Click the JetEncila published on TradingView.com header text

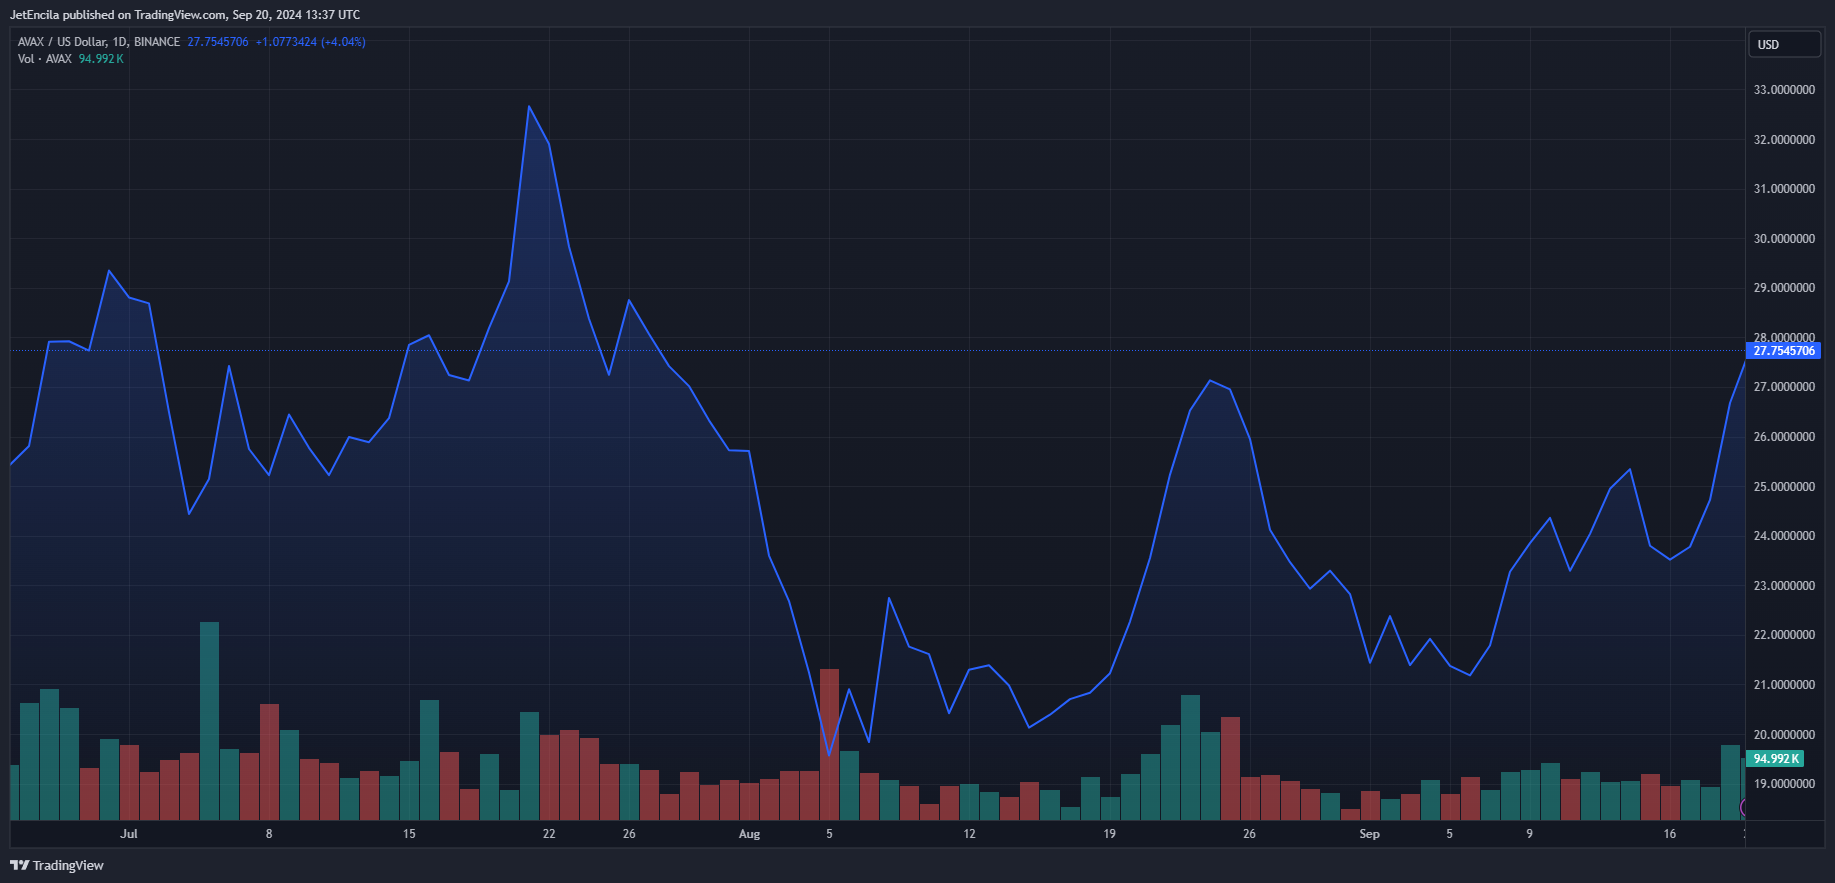point(185,15)
